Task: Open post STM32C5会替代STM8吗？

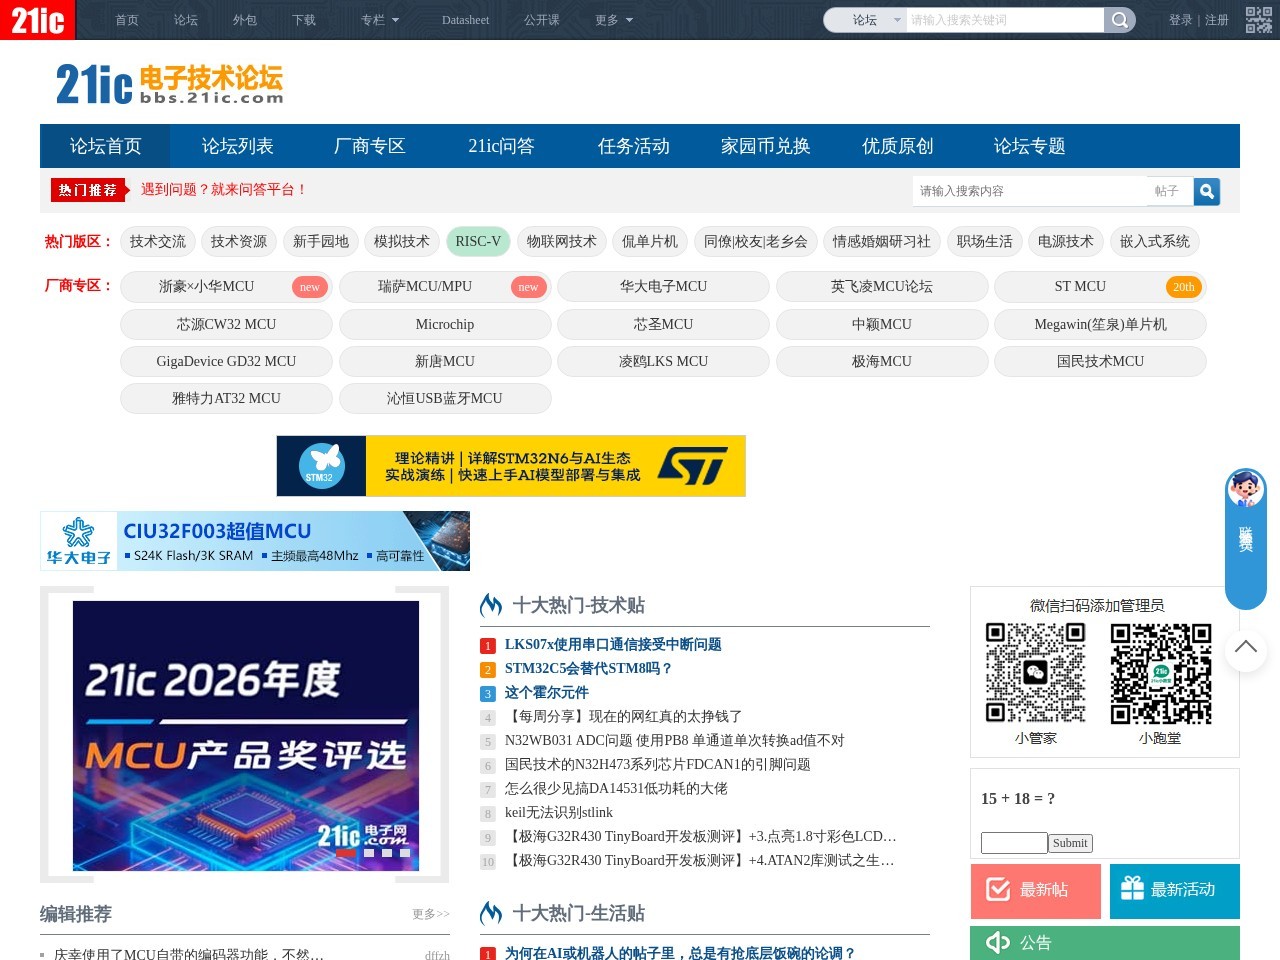Action: pyautogui.click(x=588, y=669)
